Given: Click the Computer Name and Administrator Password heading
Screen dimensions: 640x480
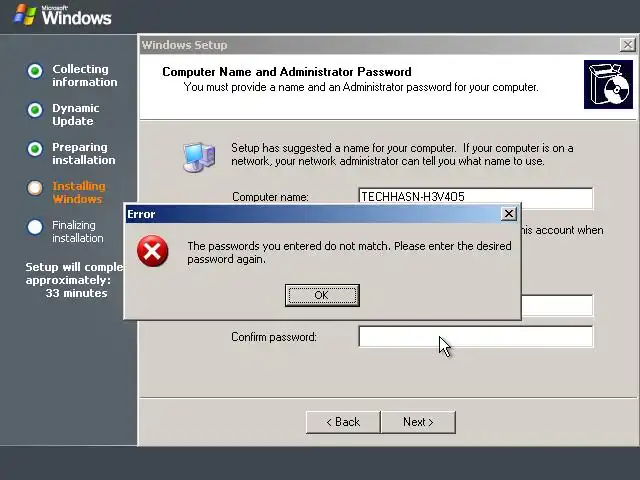Looking at the screenshot, I should coord(287,72).
